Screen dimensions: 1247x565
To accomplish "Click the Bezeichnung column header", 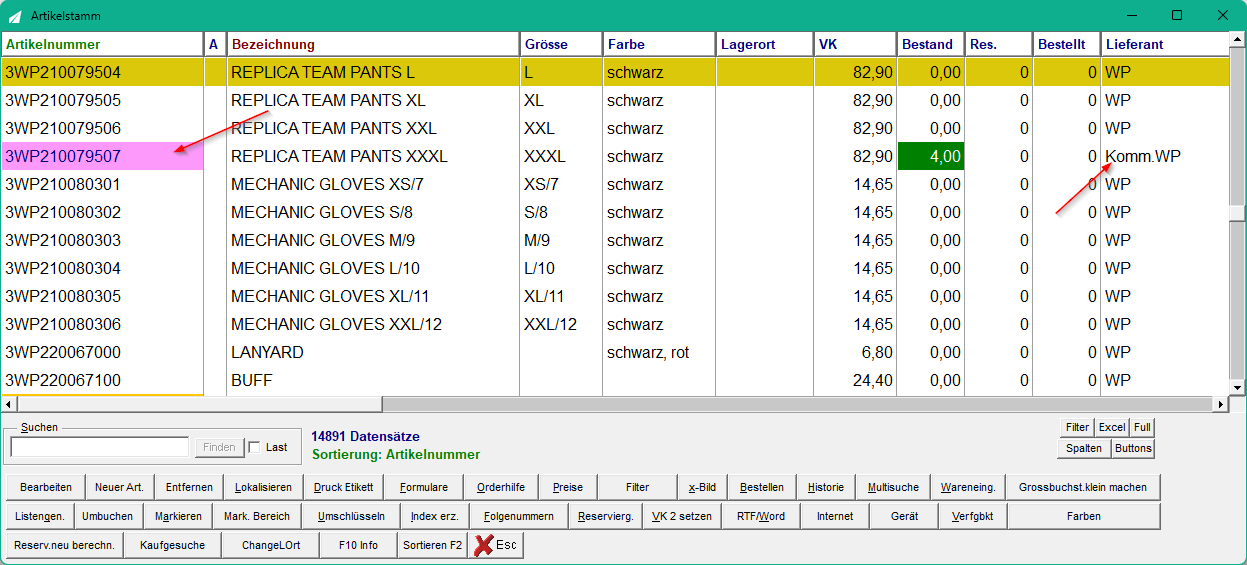I will [373, 44].
